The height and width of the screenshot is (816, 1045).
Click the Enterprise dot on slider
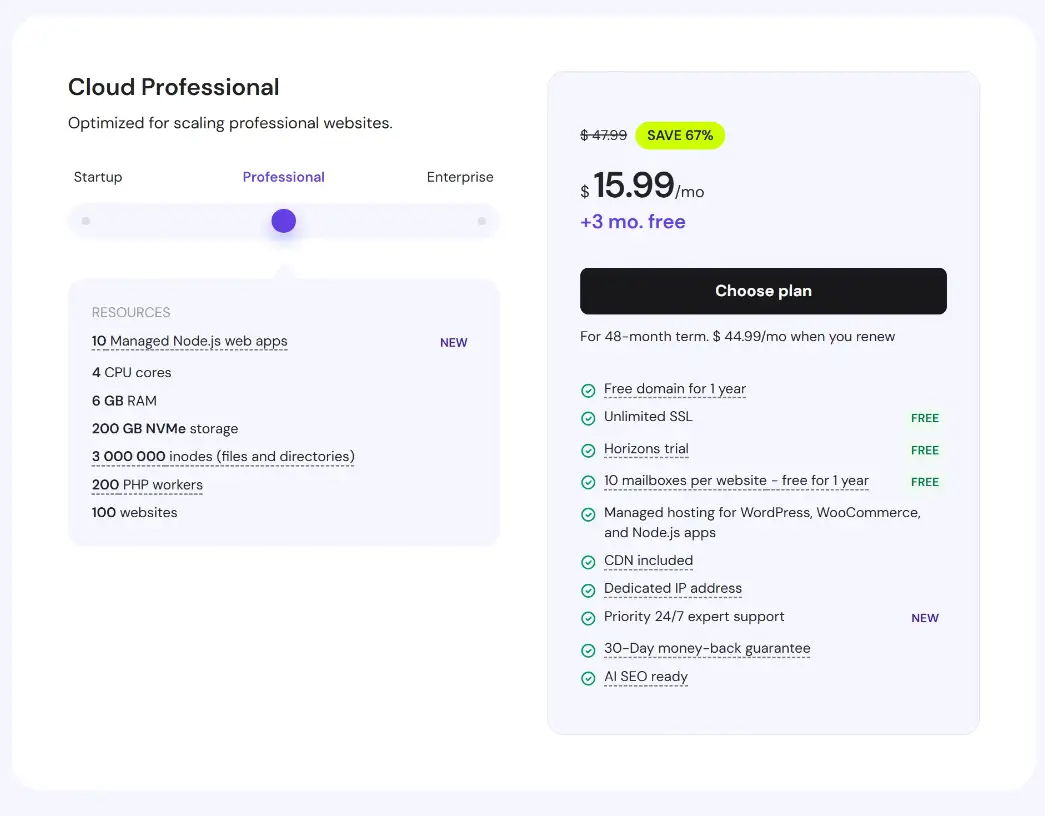[482, 221]
